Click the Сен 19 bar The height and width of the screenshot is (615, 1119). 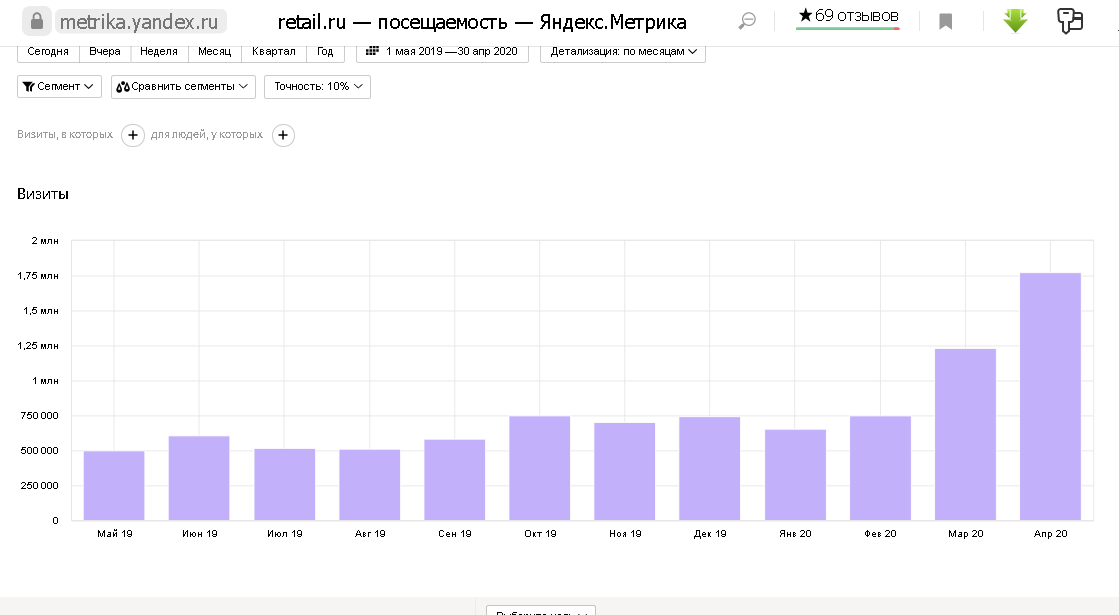pyautogui.click(x=455, y=479)
